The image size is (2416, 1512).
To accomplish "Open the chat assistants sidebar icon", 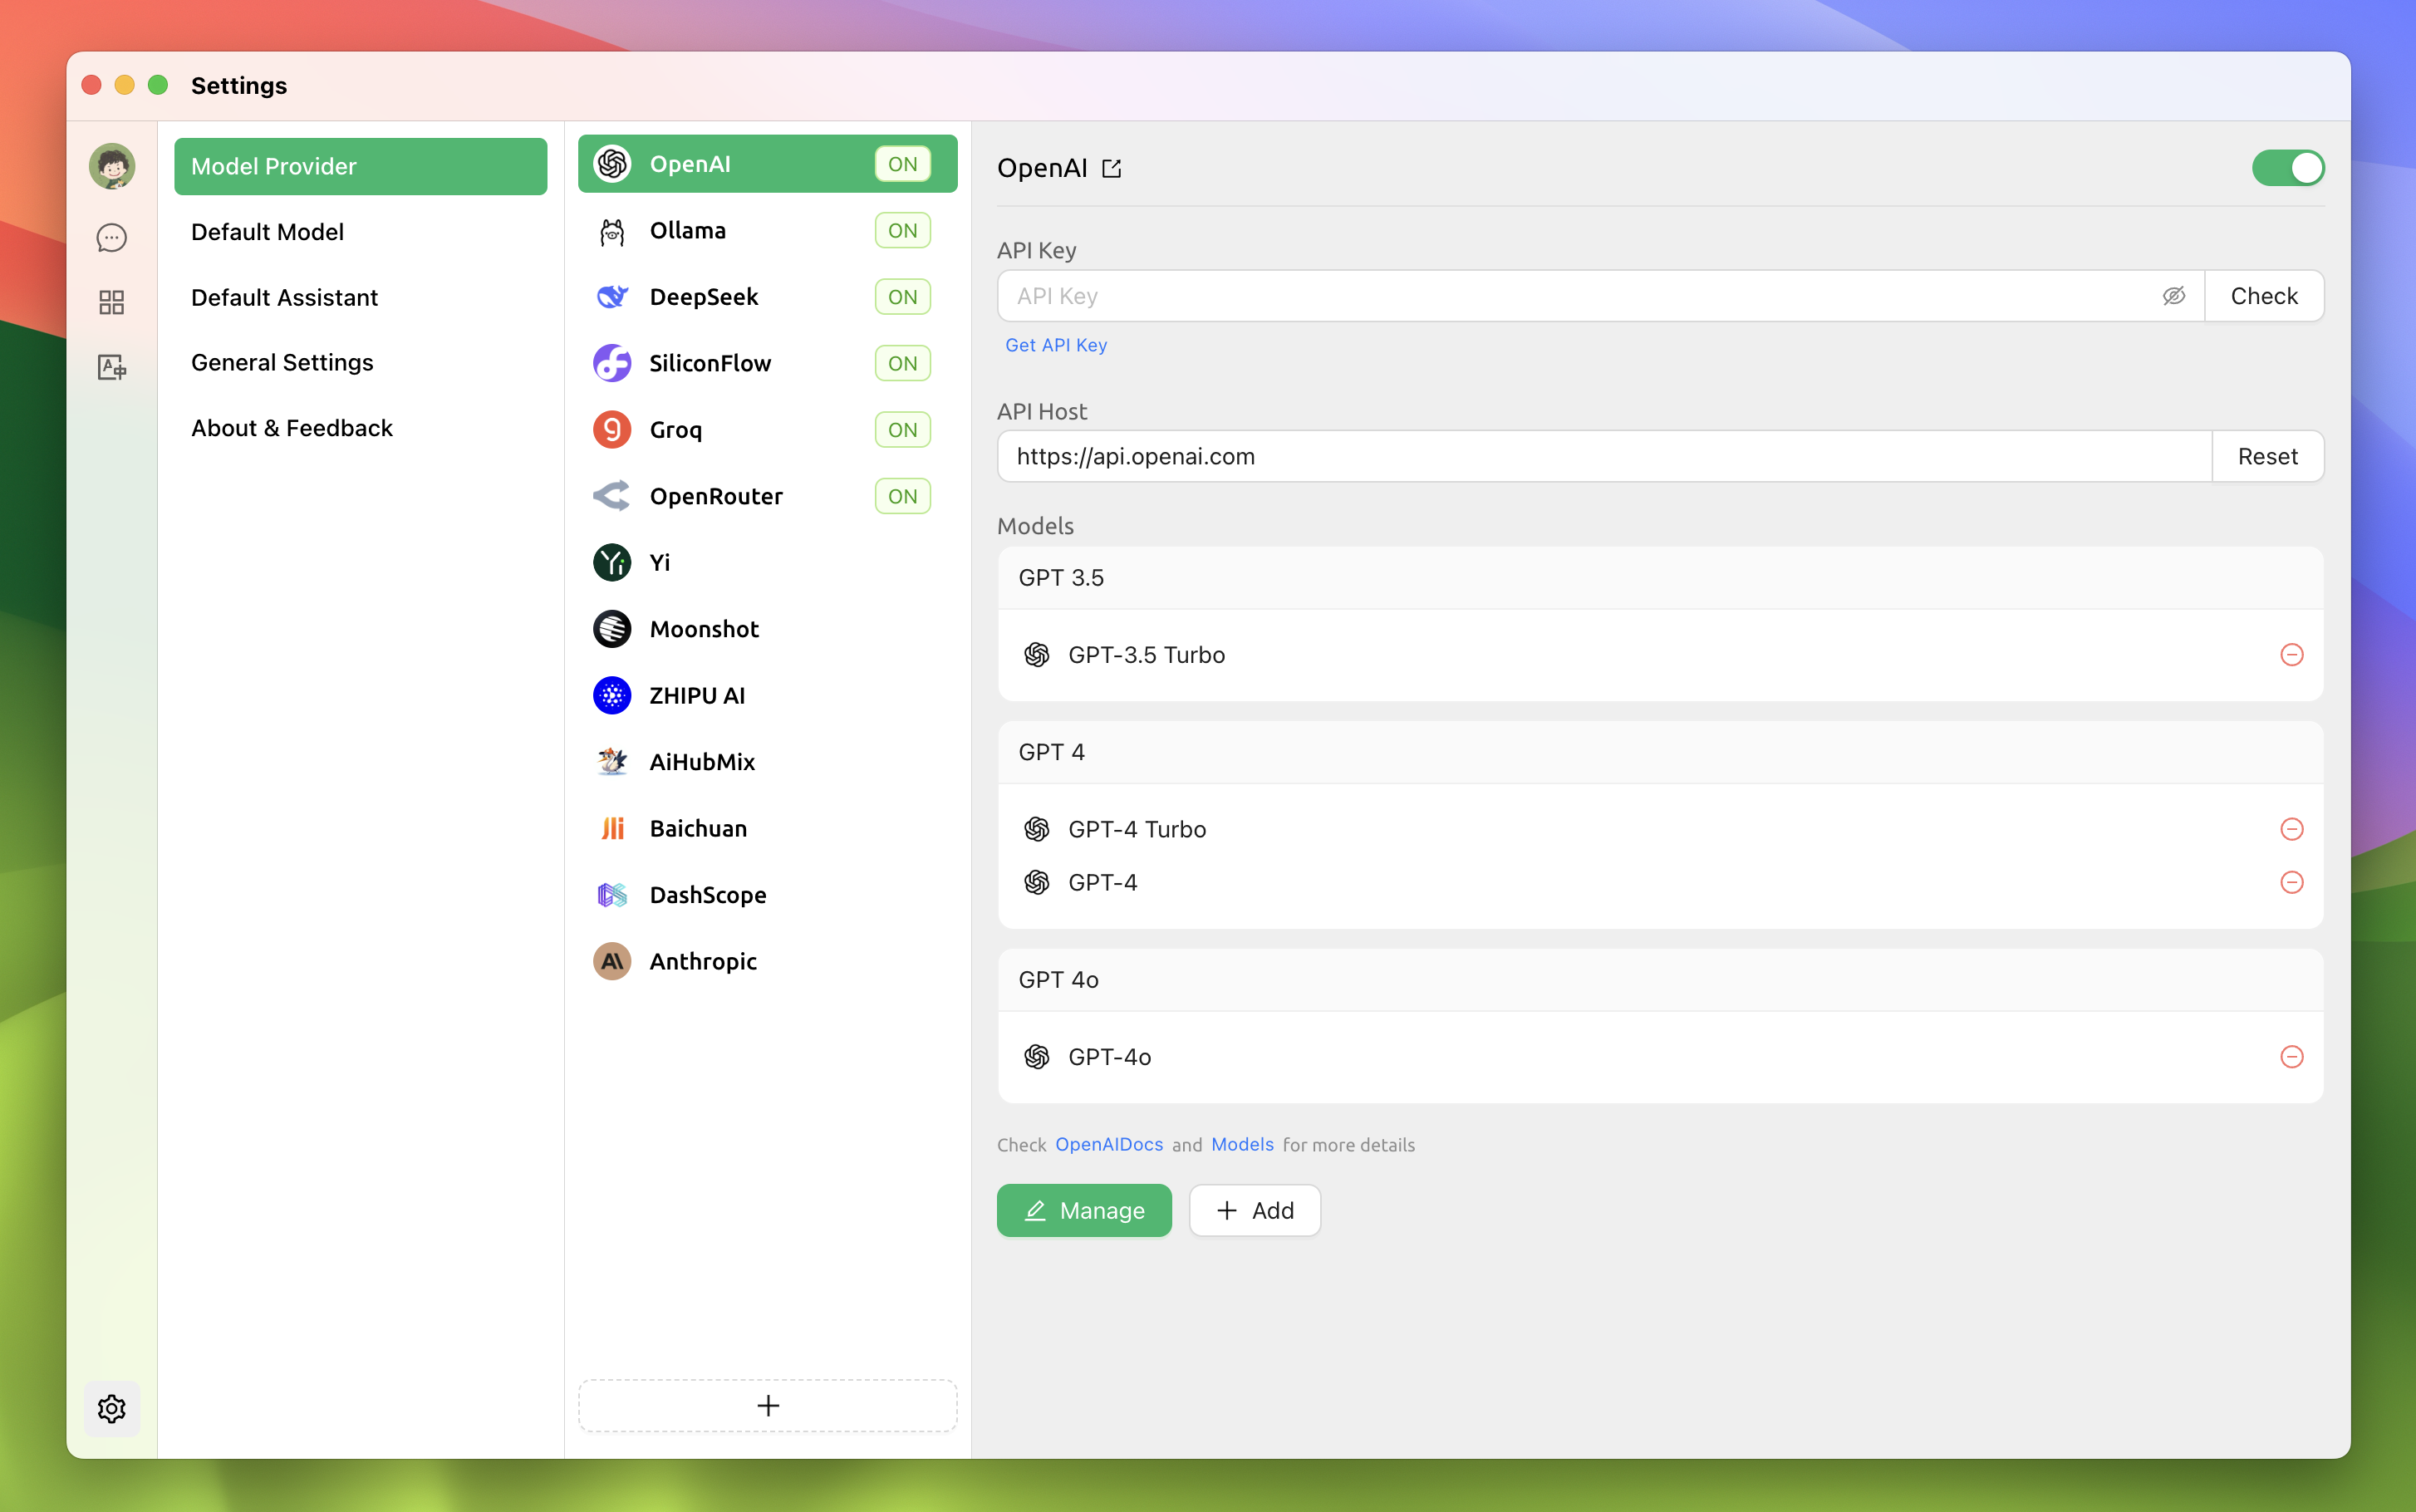I will pyautogui.click(x=112, y=238).
